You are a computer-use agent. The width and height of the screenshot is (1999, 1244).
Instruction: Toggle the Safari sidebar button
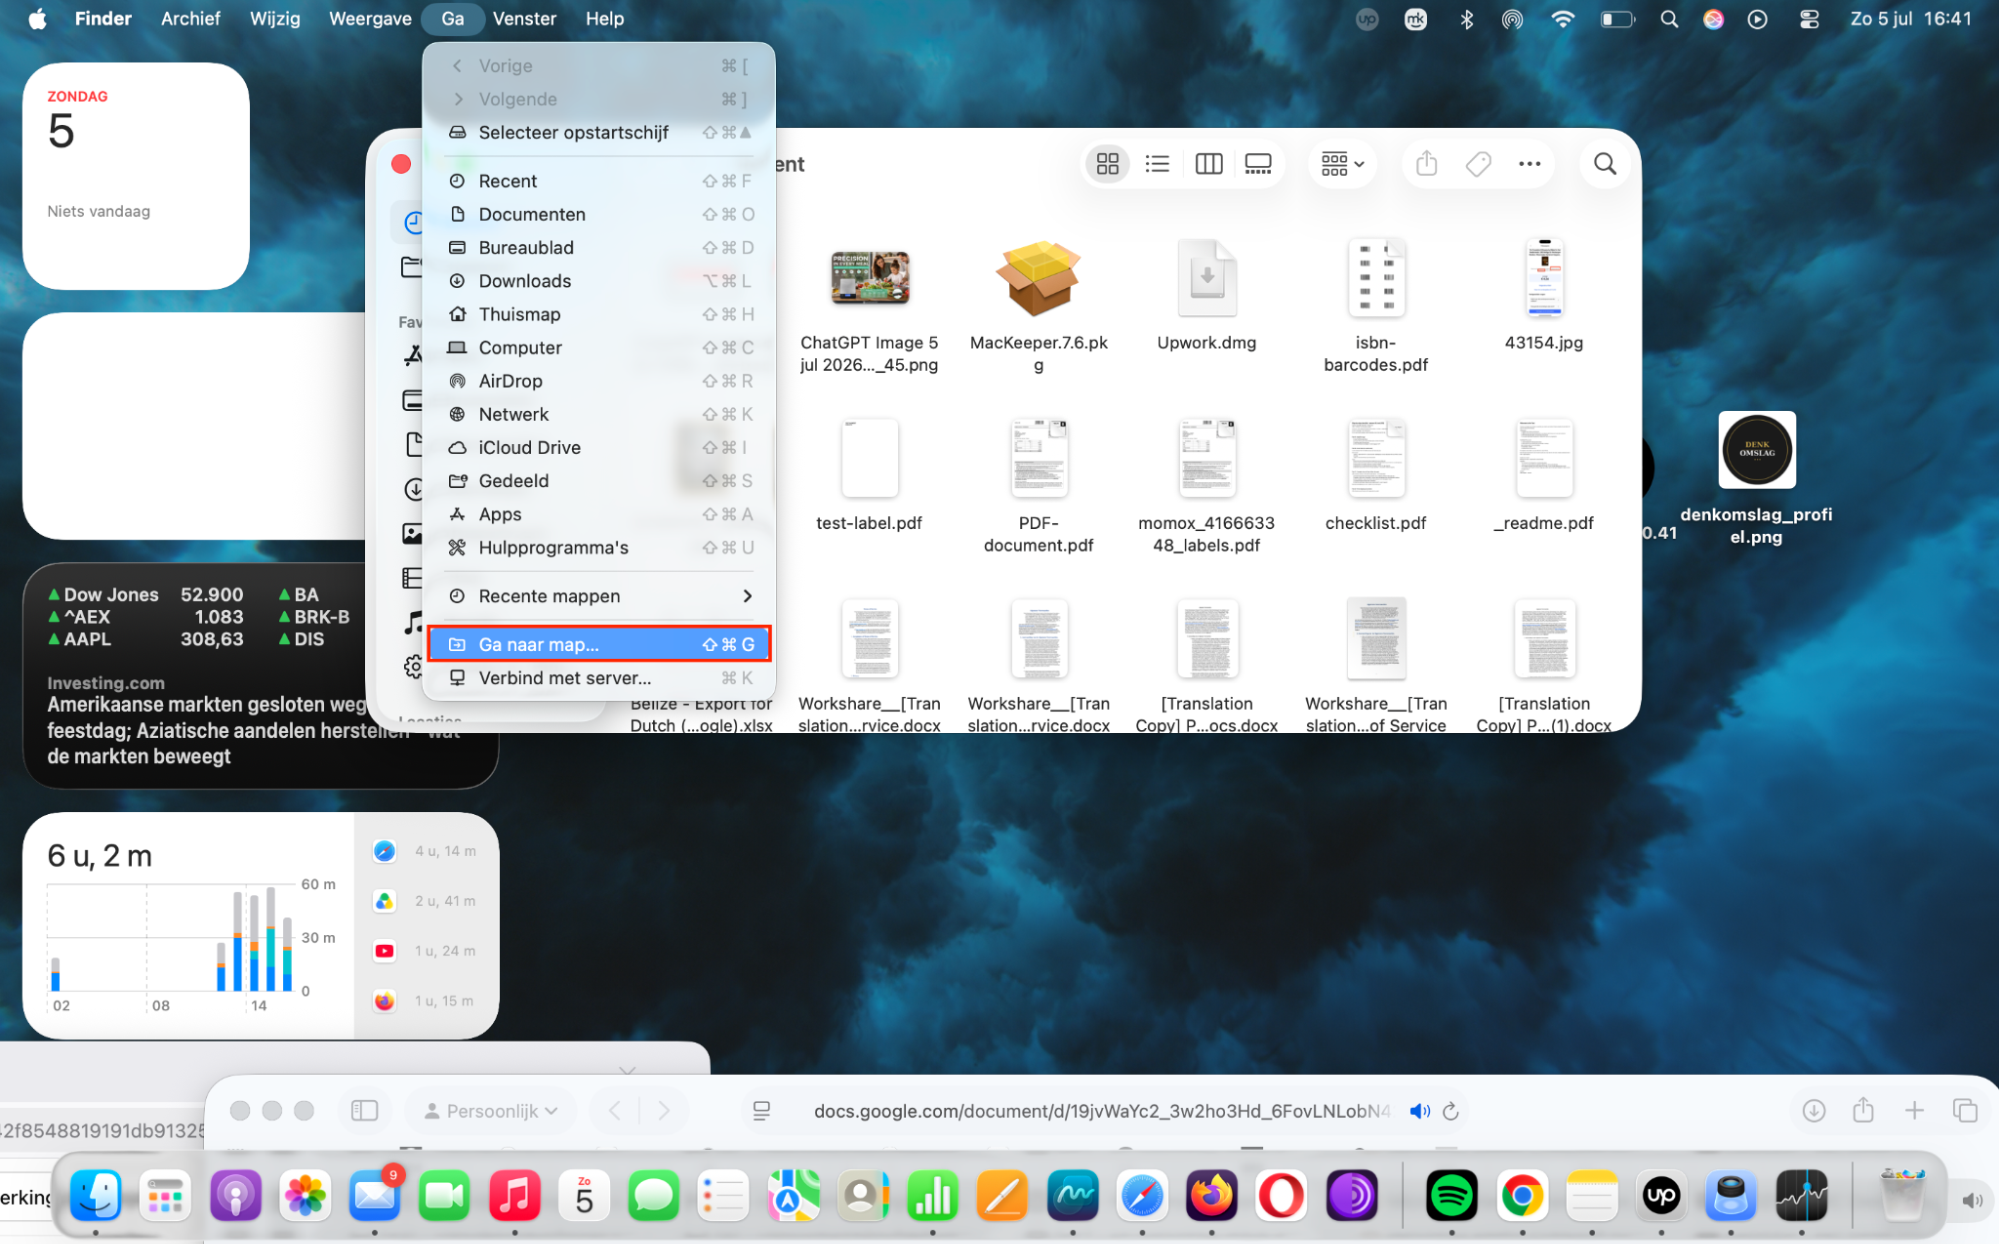[x=364, y=1111]
